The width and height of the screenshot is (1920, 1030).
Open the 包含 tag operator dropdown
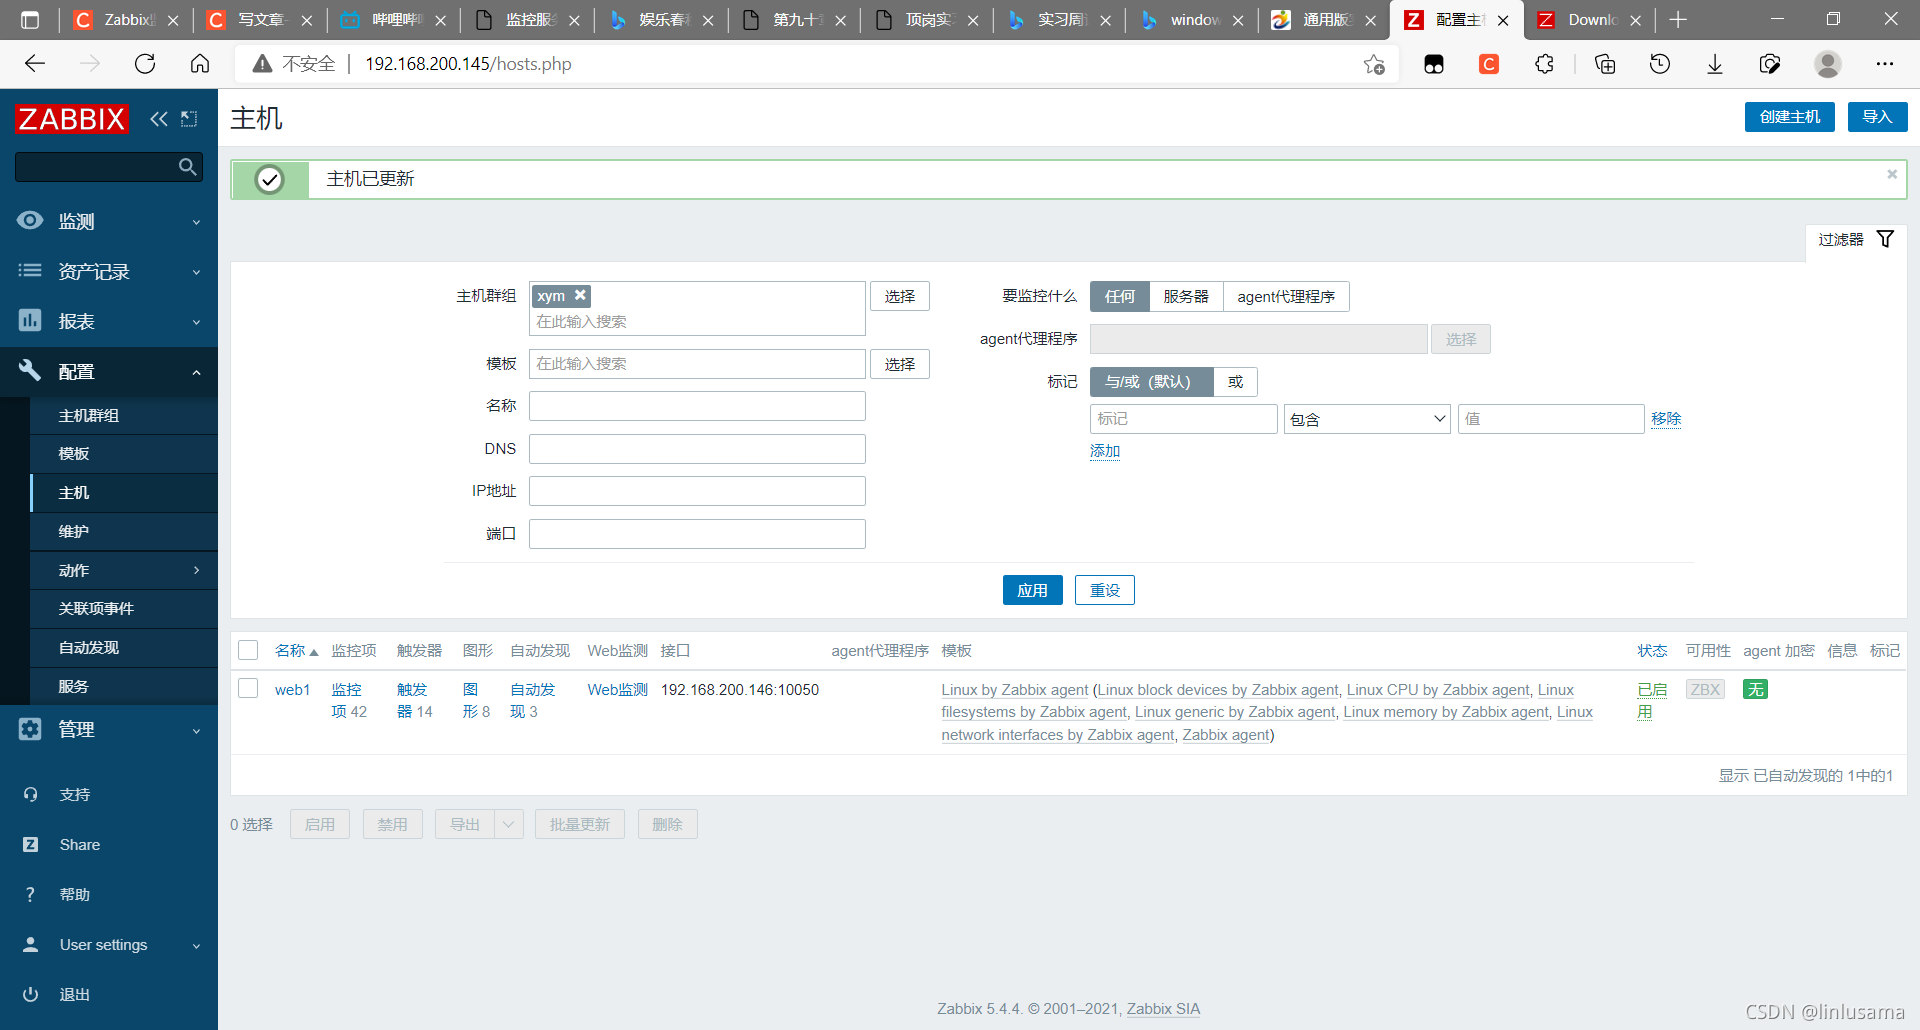tap(1367, 419)
